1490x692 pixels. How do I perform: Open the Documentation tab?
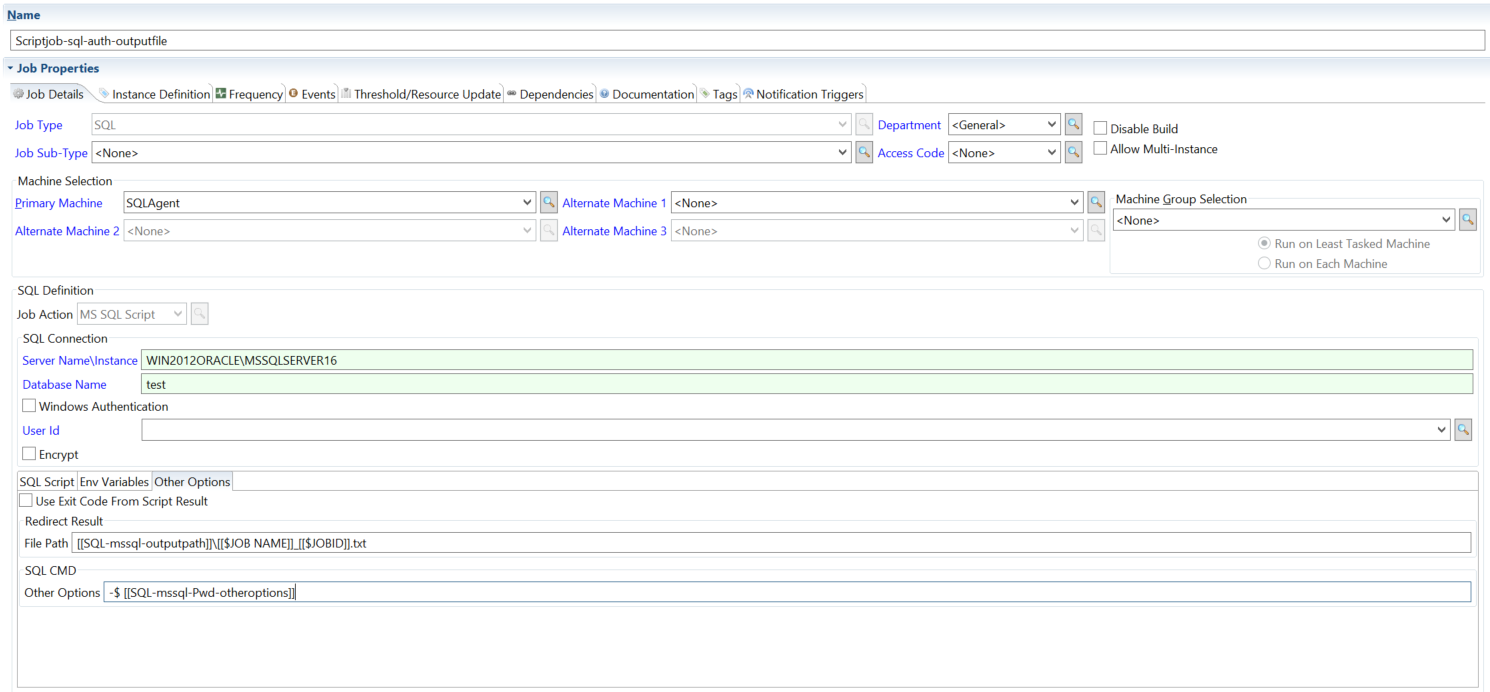(x=646, y=94)
